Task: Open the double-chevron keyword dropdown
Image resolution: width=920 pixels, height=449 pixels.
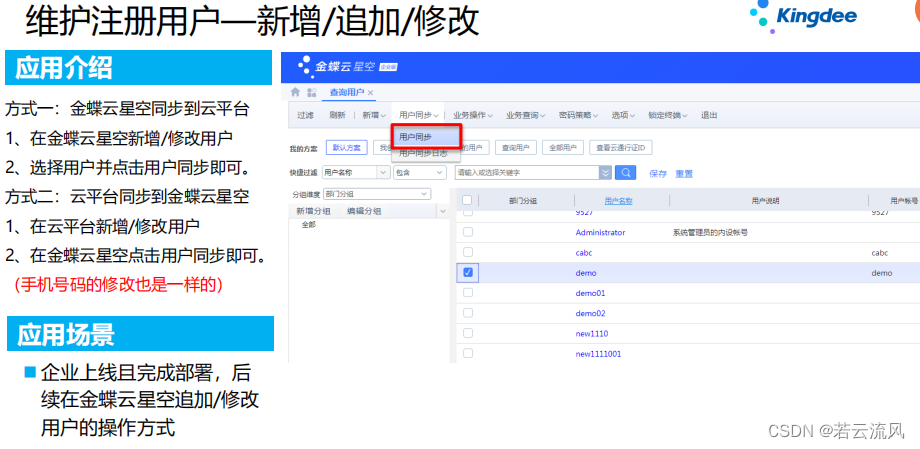Action: point(606,173)
